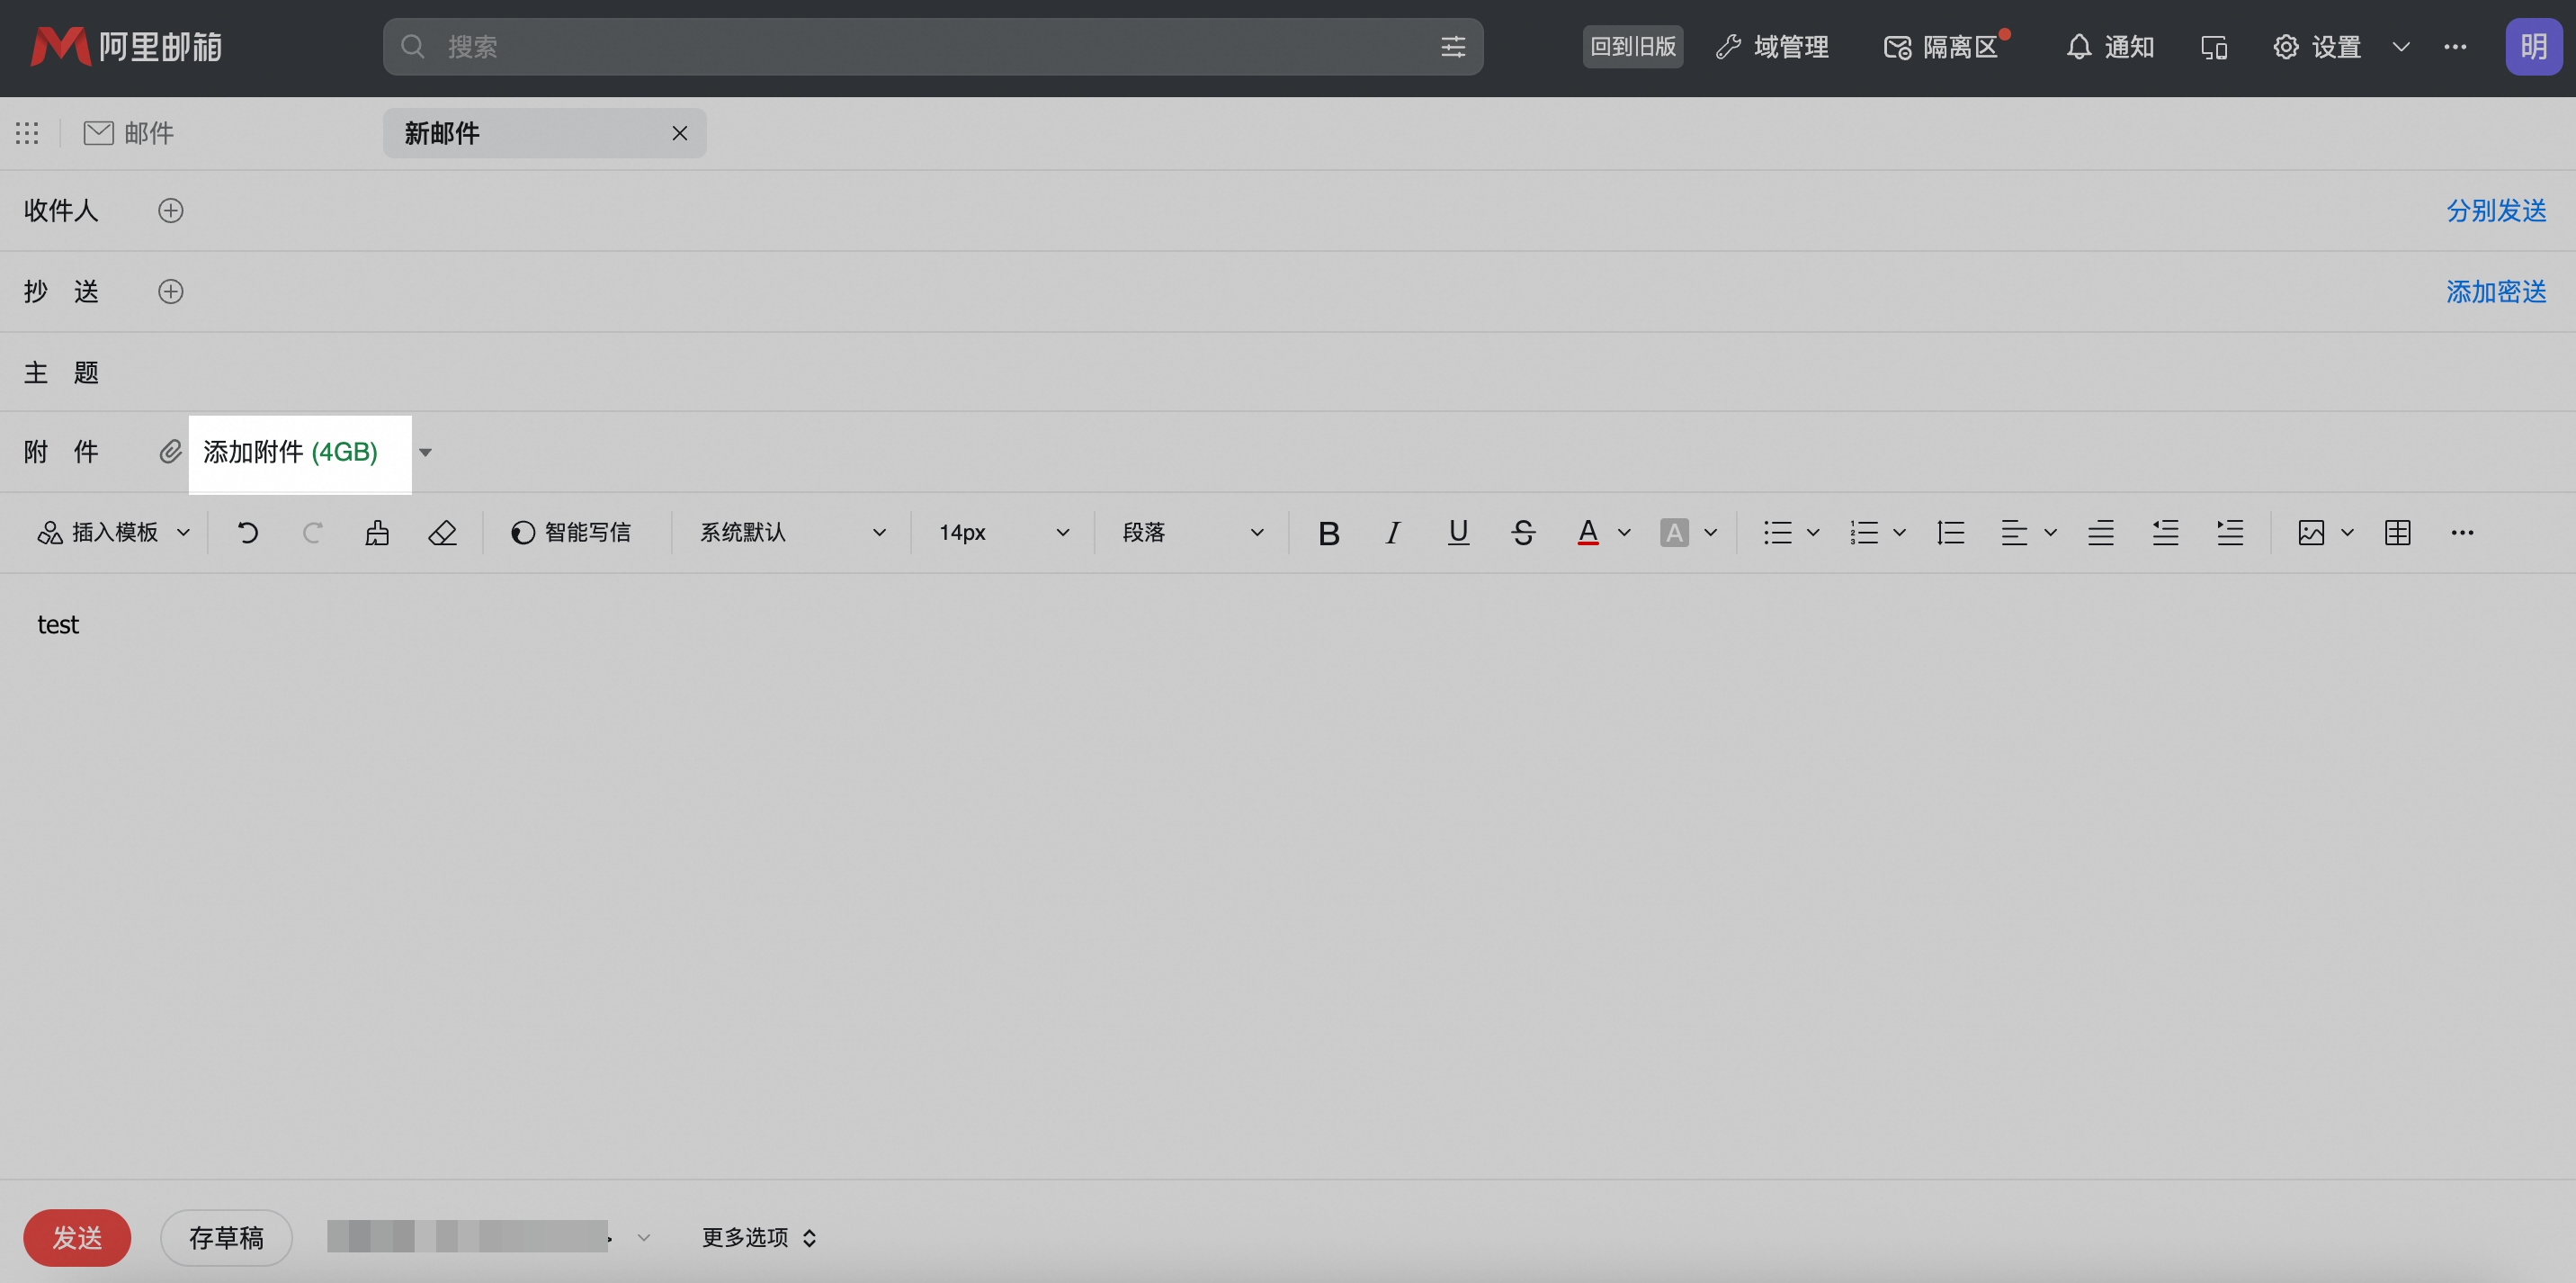Switch to the 邮件 tab
Viewport: 2576px width, 1283px height.
pos(128,133)
